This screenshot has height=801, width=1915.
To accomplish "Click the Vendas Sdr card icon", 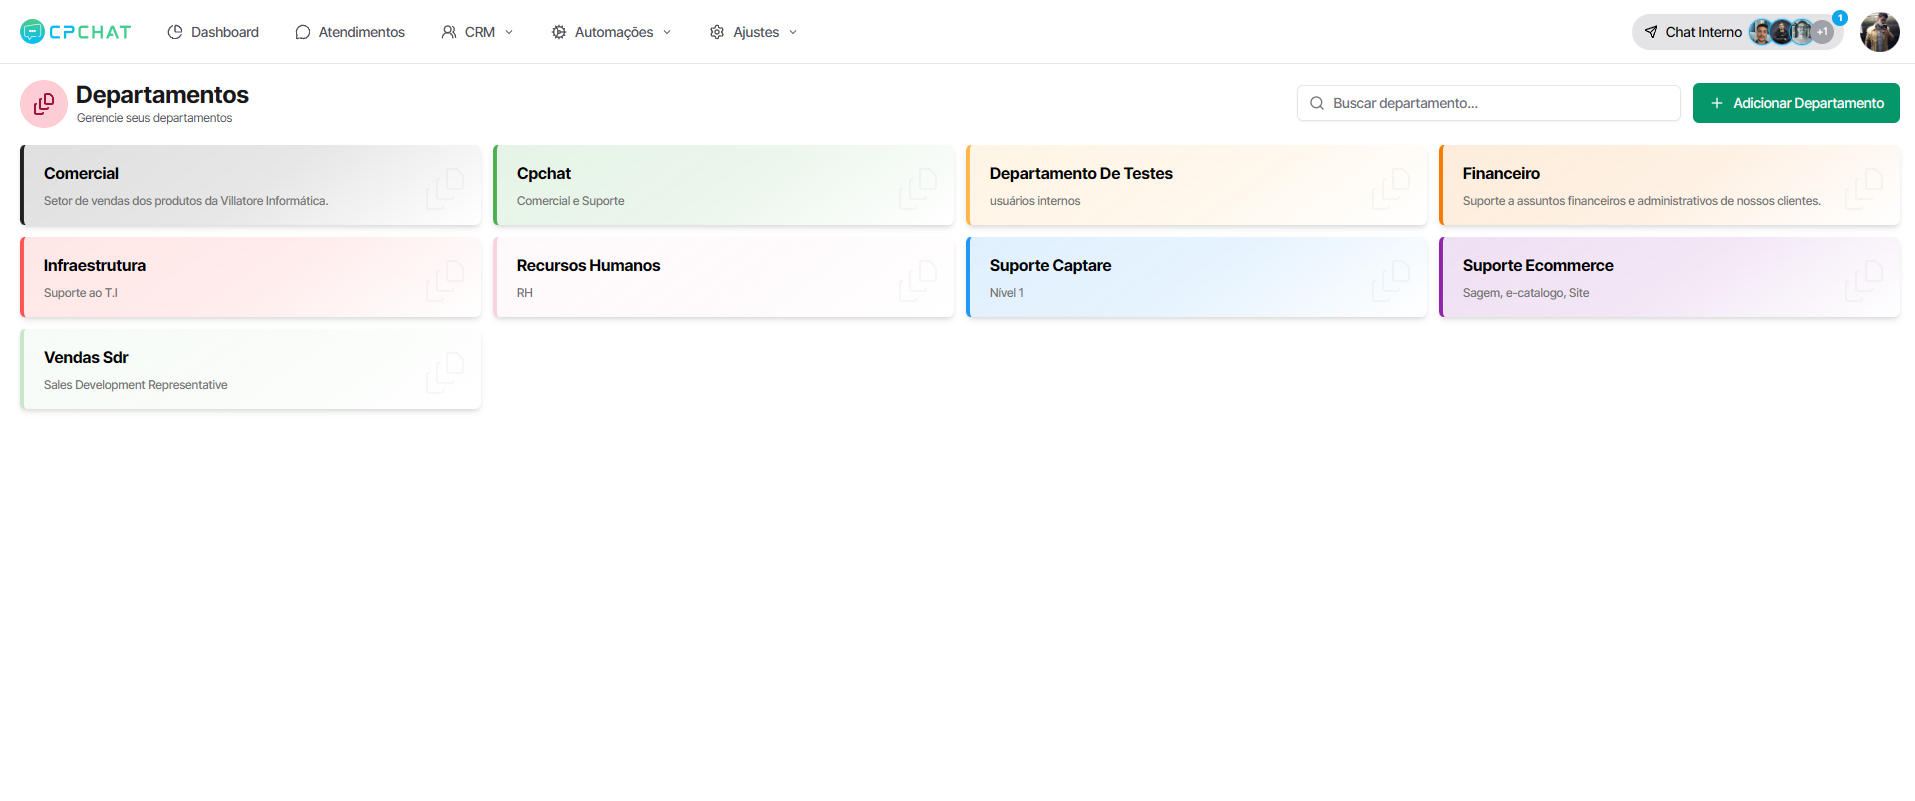I will (445, 372).
